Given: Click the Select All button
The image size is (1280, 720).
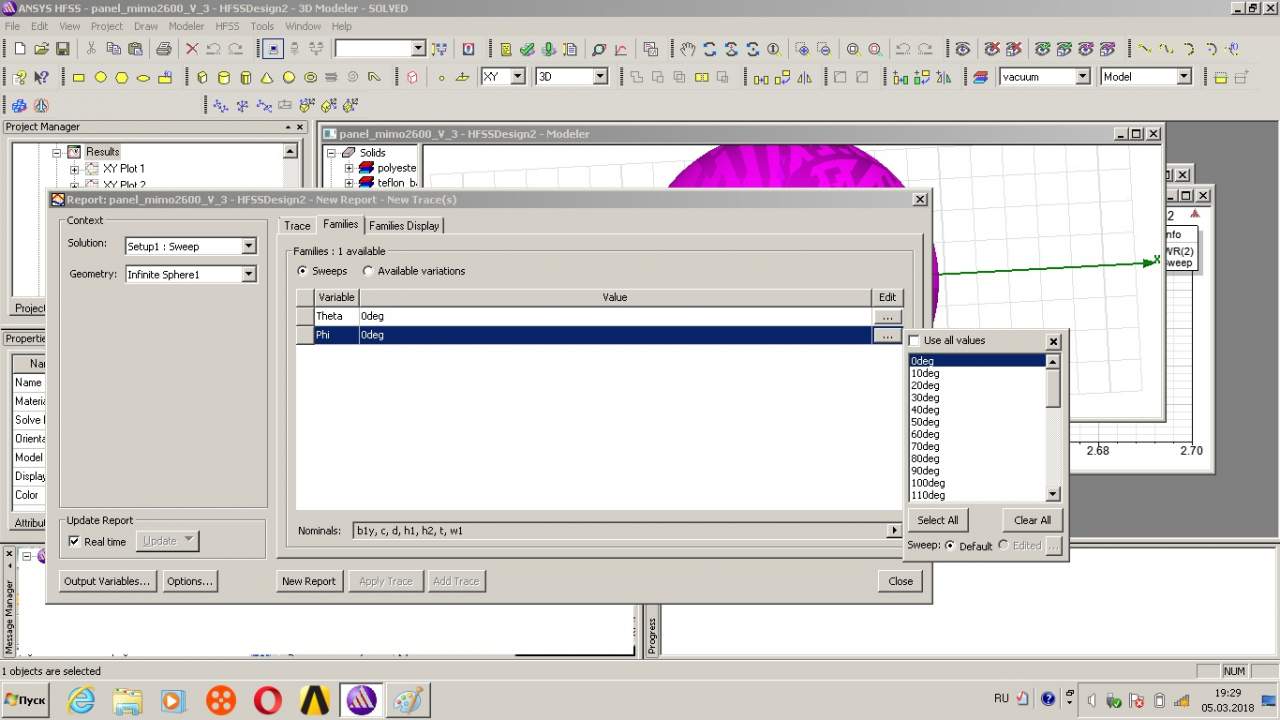Looking at the screenshot, I should [x=938, y=520].
